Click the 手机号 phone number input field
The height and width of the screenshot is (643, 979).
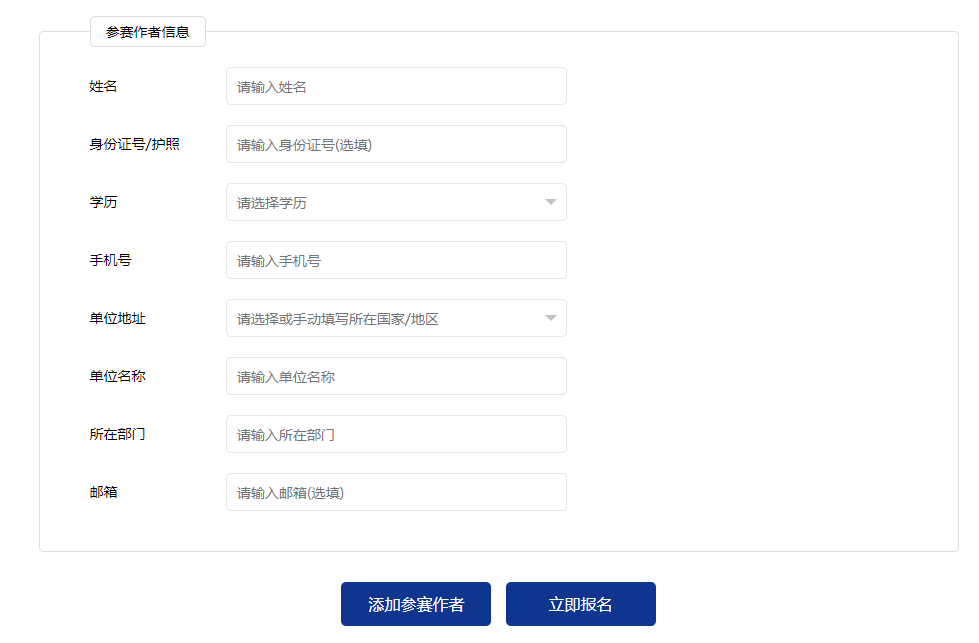tap(395, 260)
